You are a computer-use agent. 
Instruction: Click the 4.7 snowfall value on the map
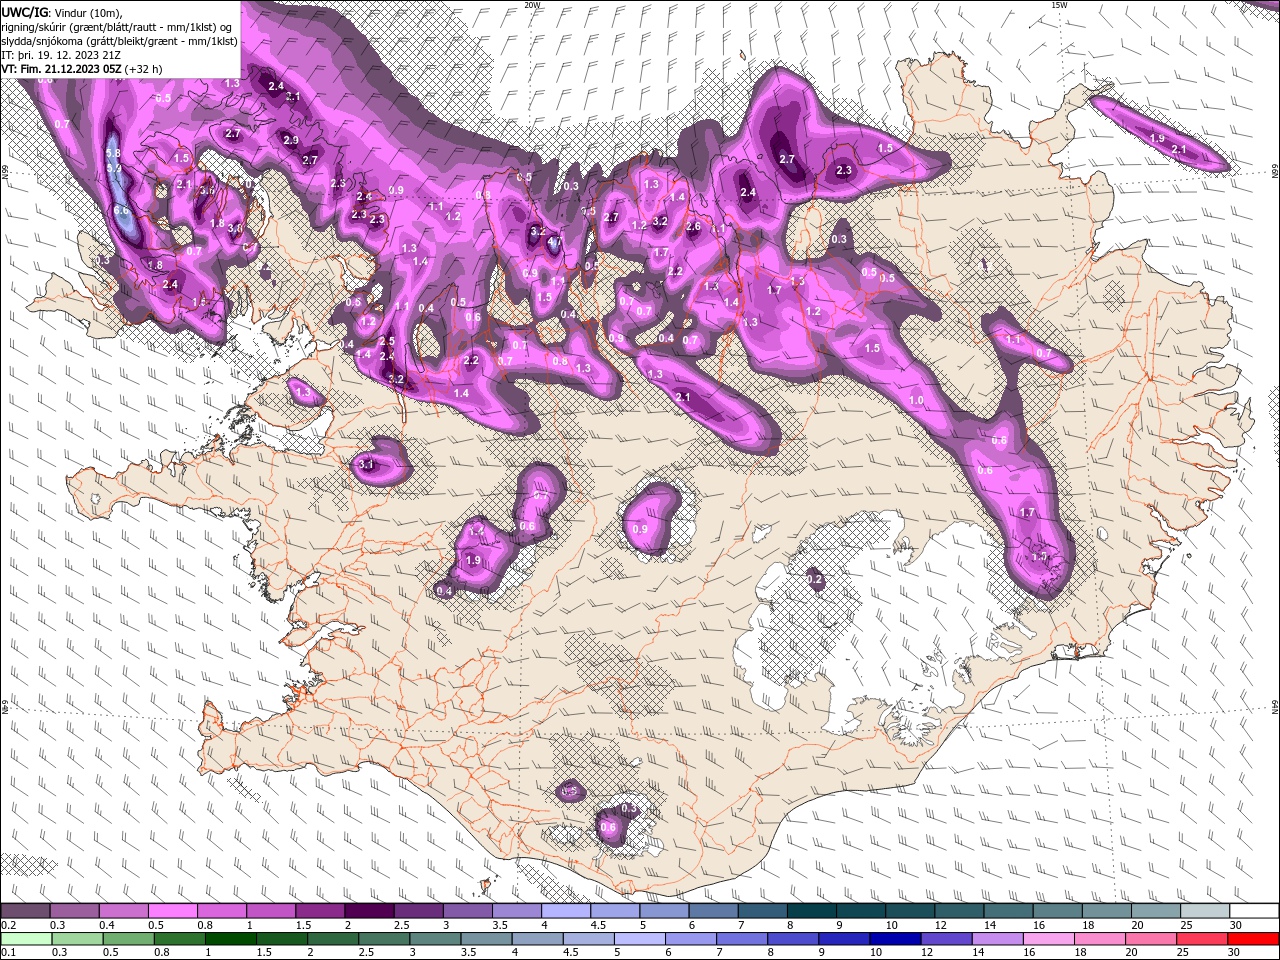point(553,241)
